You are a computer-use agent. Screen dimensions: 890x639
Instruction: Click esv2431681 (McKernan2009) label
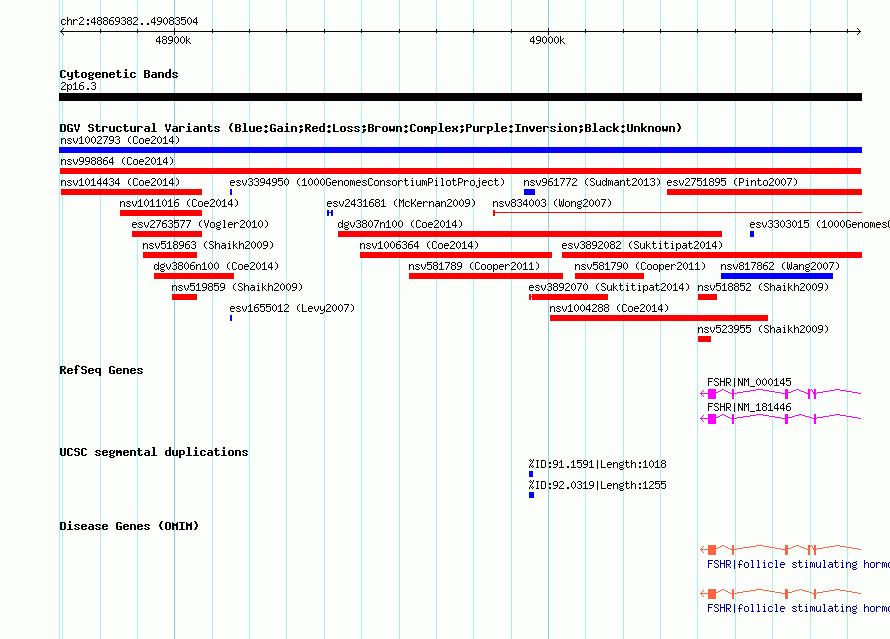click(401, 203)
